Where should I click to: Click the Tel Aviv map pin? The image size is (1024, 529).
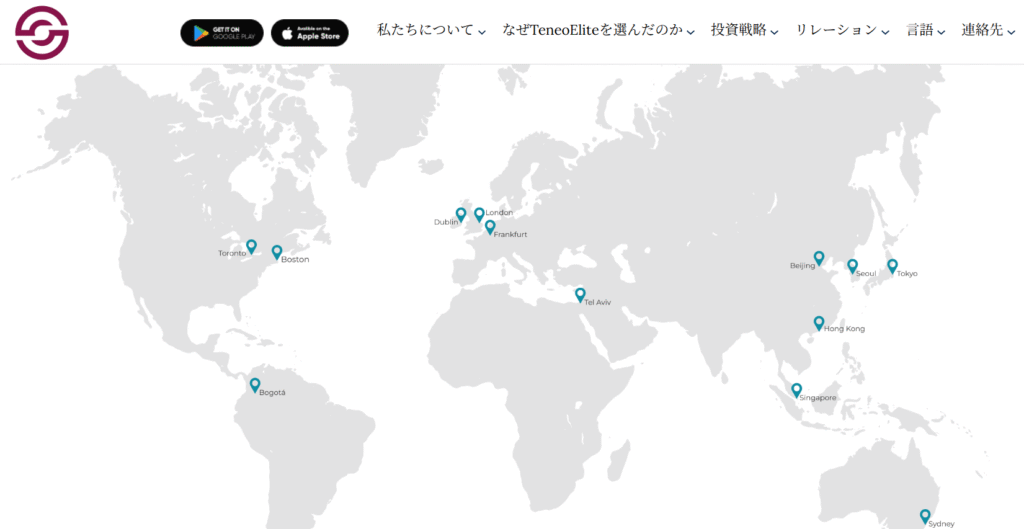click(580, 295)
